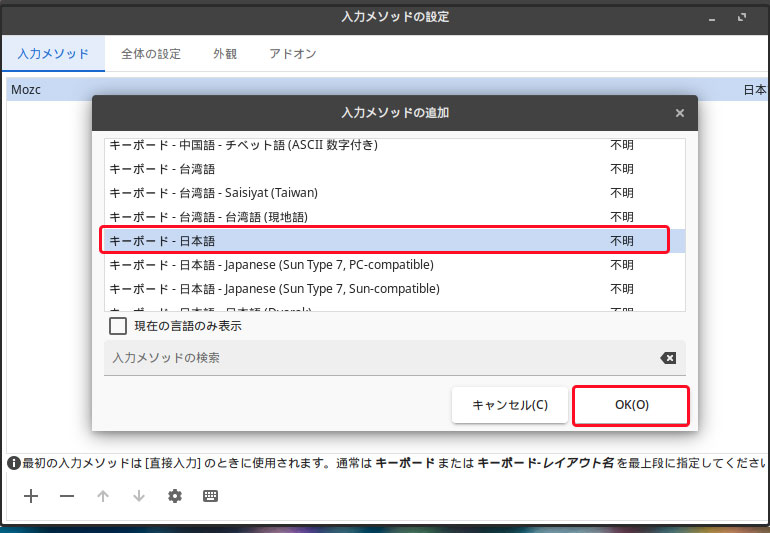Click the plus icon to add input method
The image size is (770, 533).
tap(31, 496)
